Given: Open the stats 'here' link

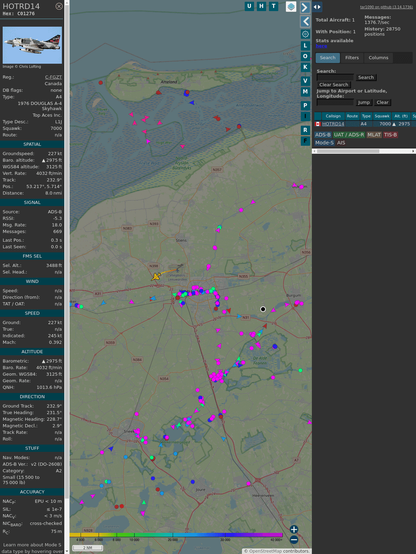Looking at the screenshot, I should [321, 46].
